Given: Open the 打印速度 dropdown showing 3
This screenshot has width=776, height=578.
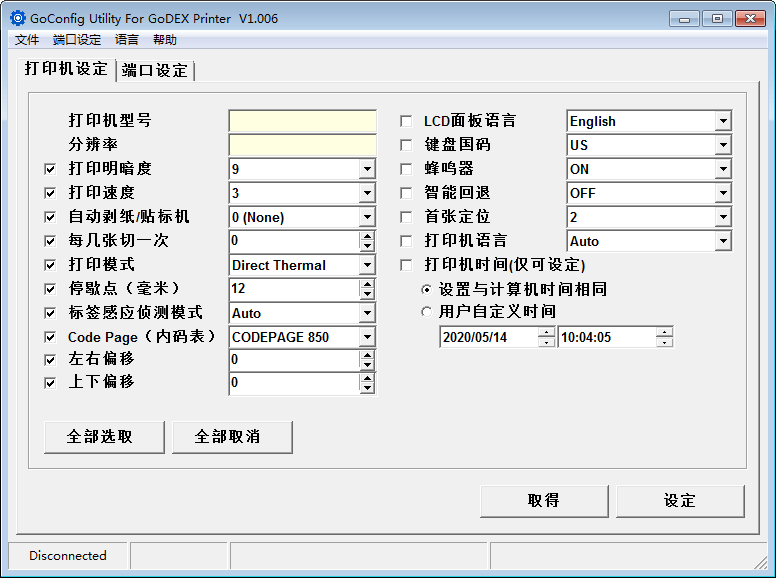Looking at the screenshot, I should 367,193.
